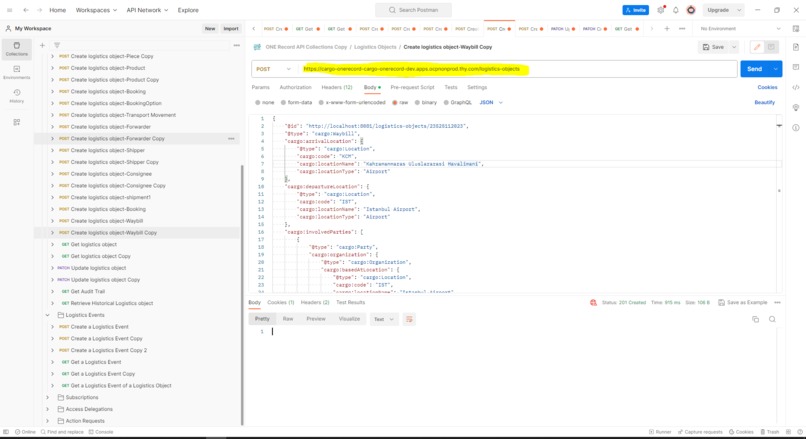Open the Workspaces dropdown menu
Viewport: 806px width, 439px height.
point(96,10)
